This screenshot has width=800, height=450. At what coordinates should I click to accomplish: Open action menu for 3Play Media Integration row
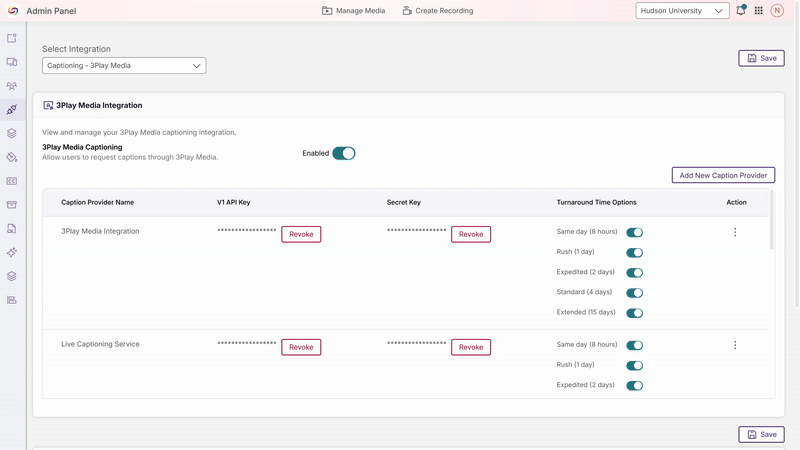coord(735,232)
